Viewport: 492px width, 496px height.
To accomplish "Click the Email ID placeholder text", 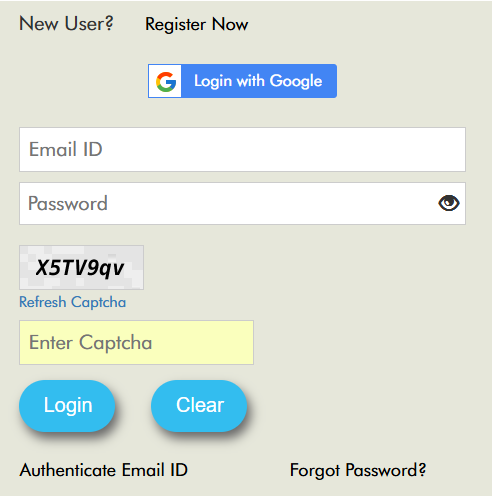I will 66,149.
